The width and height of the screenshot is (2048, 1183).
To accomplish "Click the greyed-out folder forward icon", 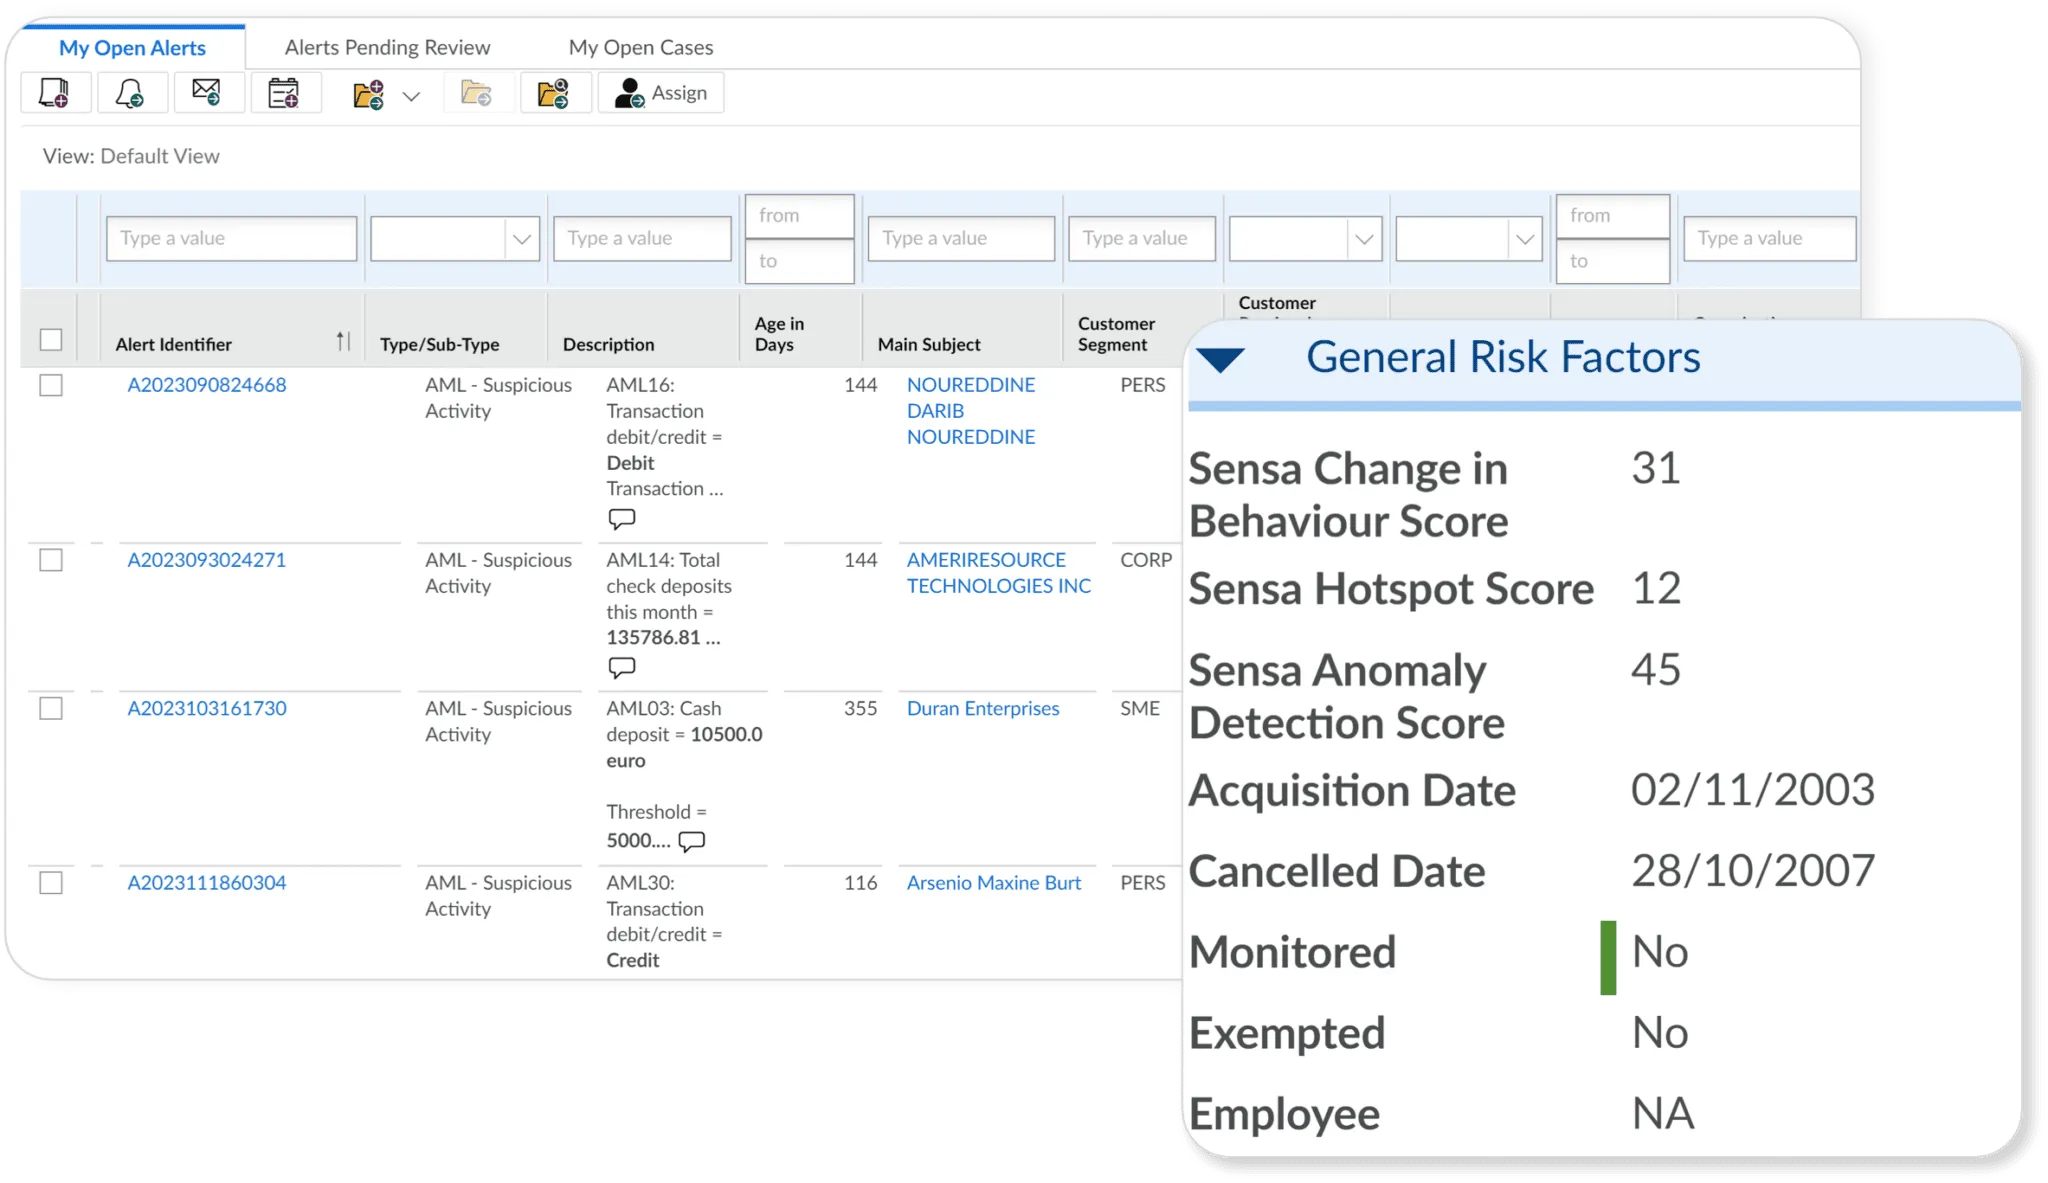I will pyautogui.click(x=477, y=93).
